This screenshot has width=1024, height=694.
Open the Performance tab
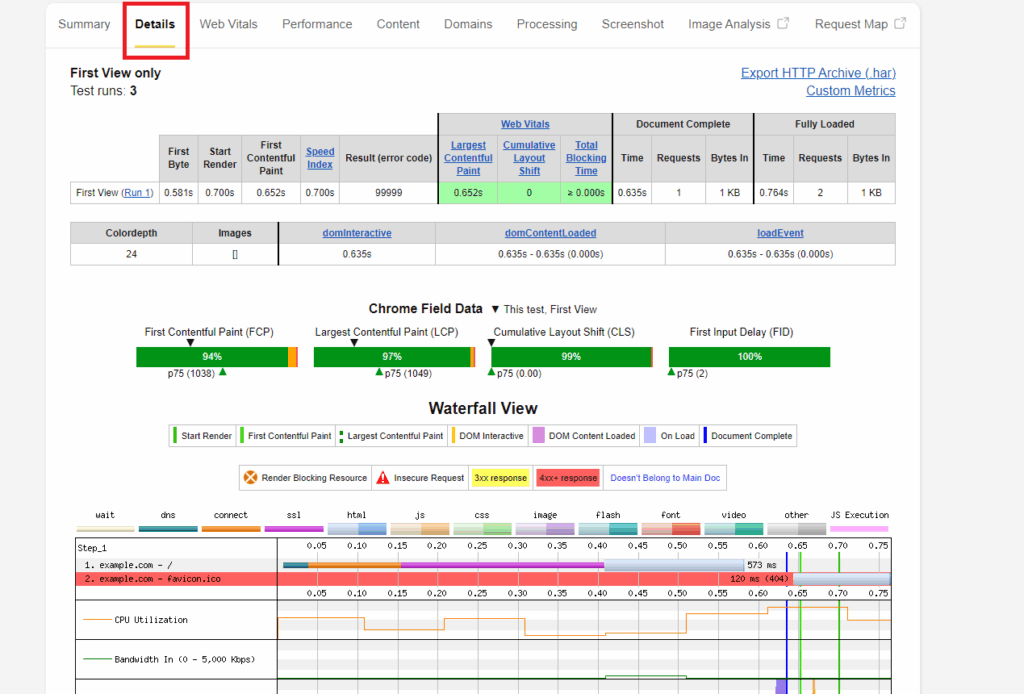coord(317,24)
